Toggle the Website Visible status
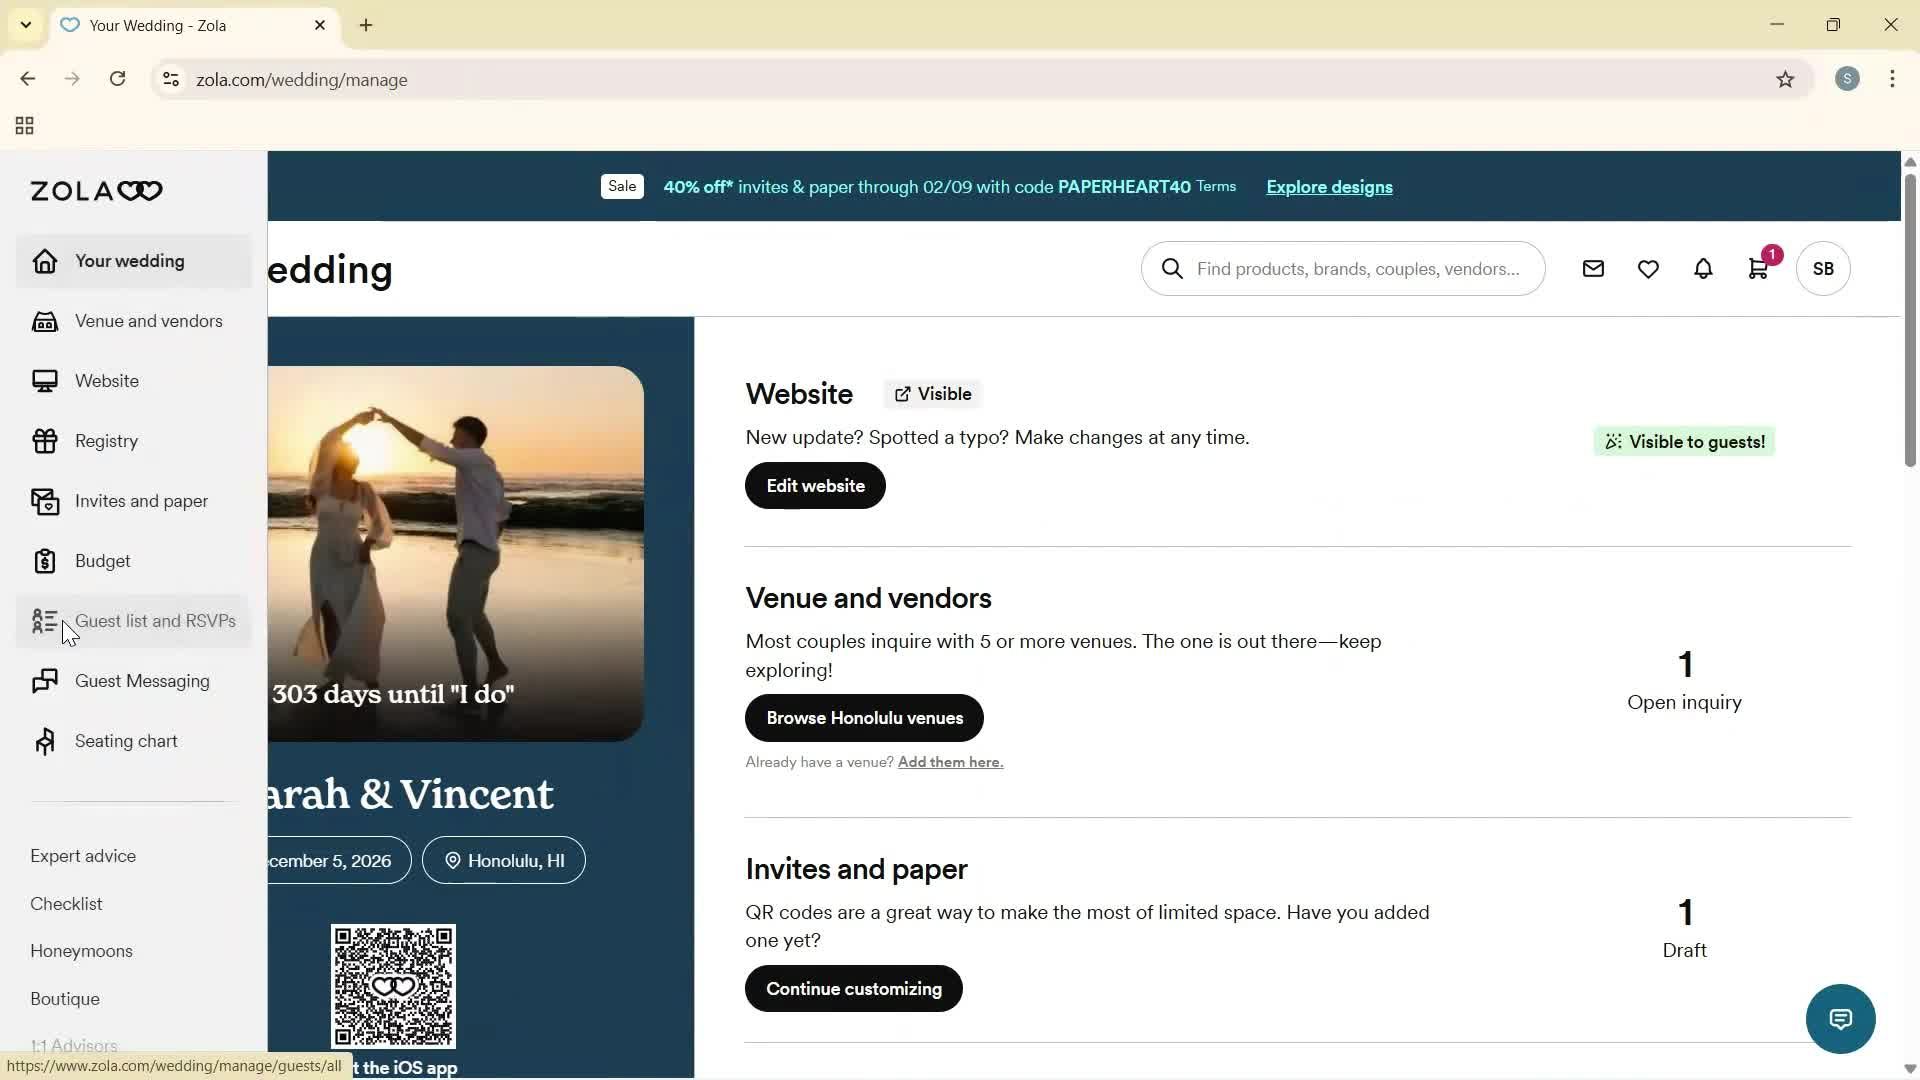Screen dimensions: 1920x1080 pos(931,393)
